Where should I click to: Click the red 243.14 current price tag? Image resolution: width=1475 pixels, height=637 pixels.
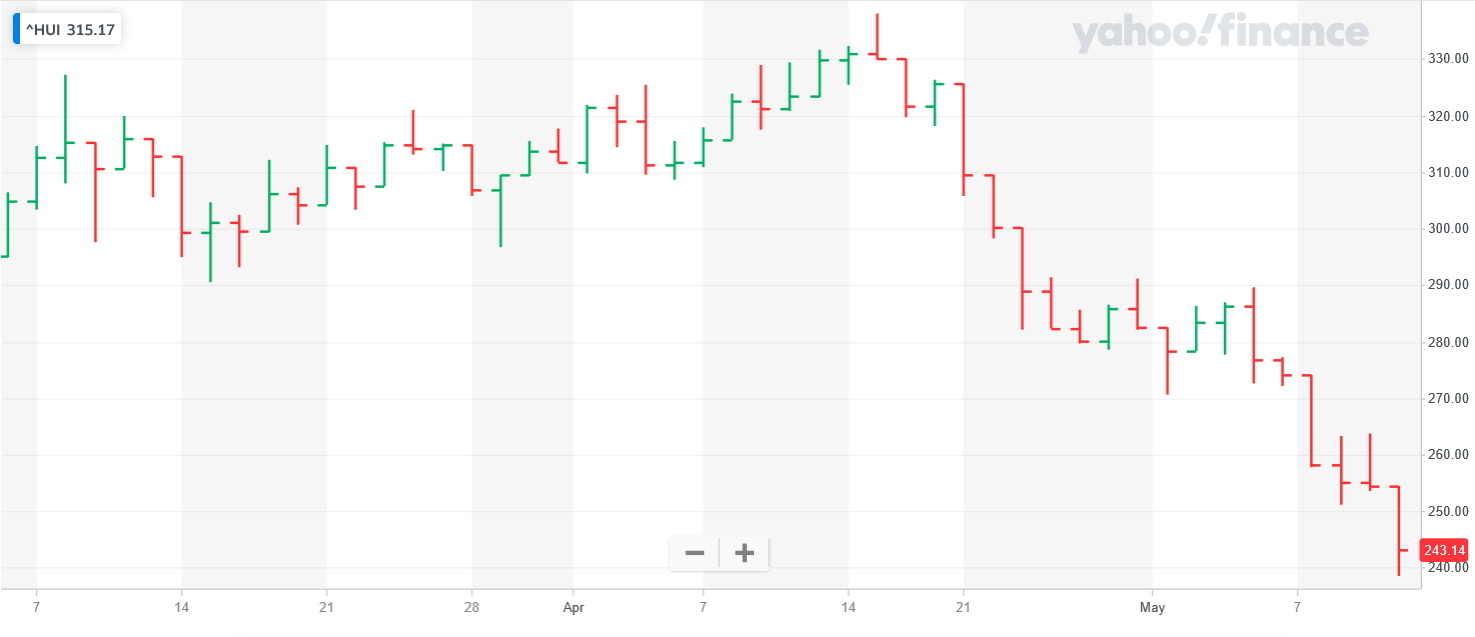point(1444,550)
